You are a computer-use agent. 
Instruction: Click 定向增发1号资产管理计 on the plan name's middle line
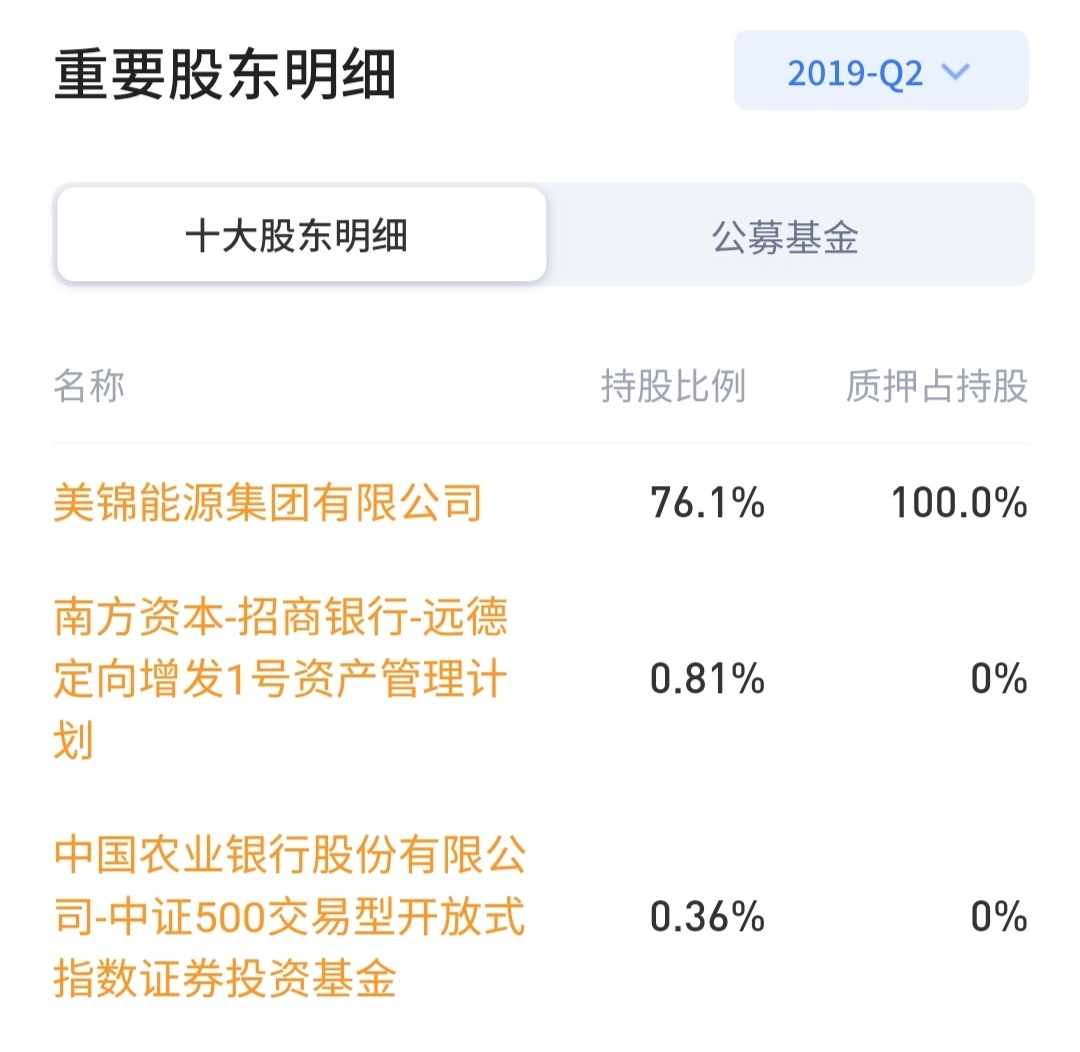[281, 680]
